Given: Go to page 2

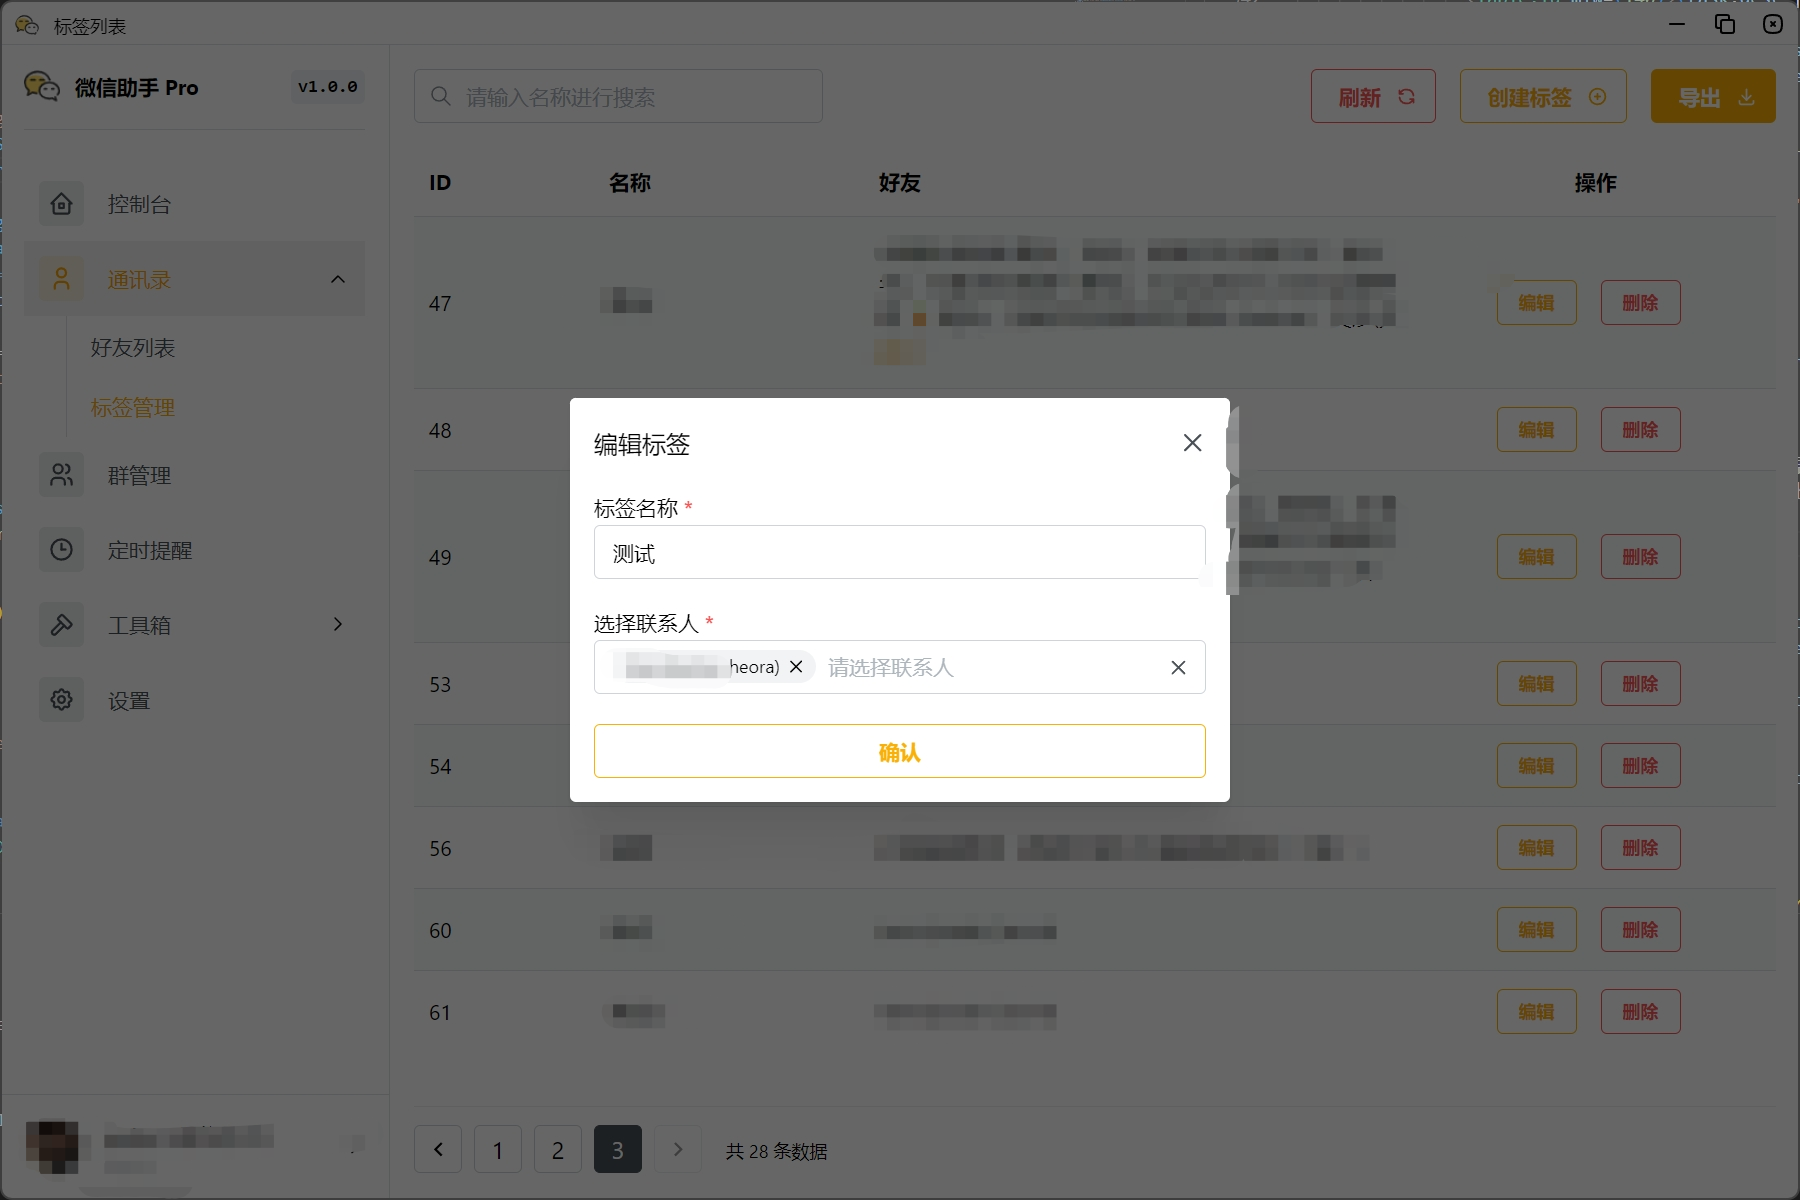Looking at the screenshot, I should [558, 1150].
